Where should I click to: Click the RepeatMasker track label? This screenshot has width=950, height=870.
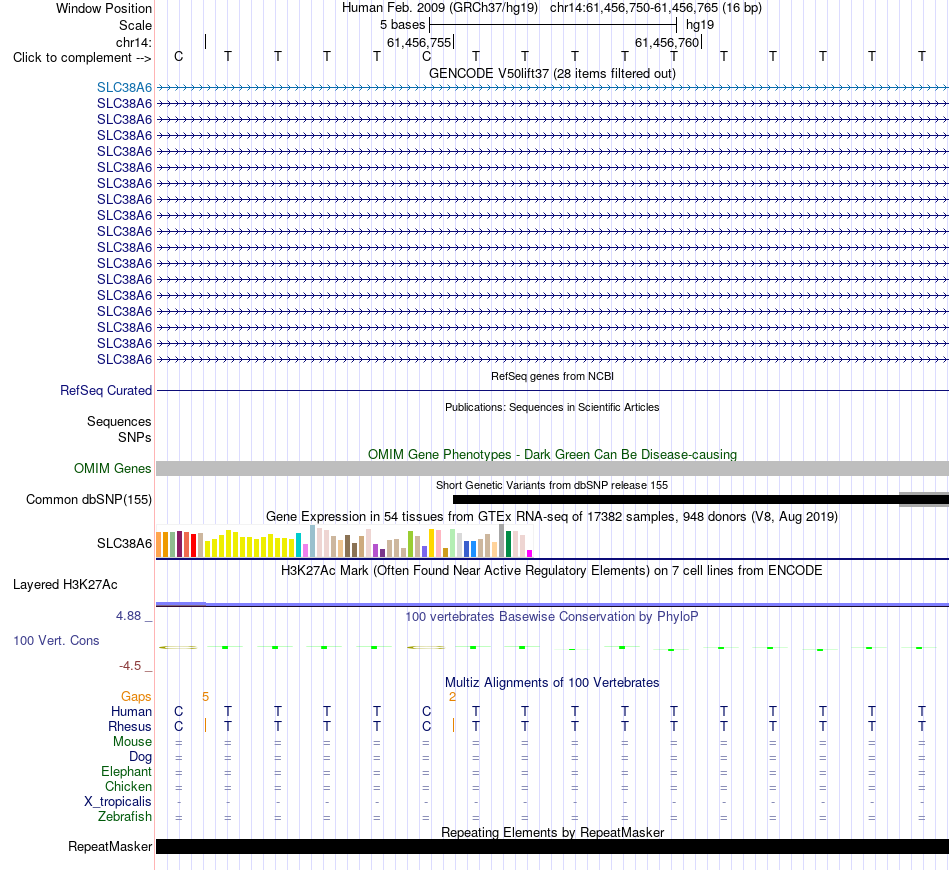click(110, 846)
